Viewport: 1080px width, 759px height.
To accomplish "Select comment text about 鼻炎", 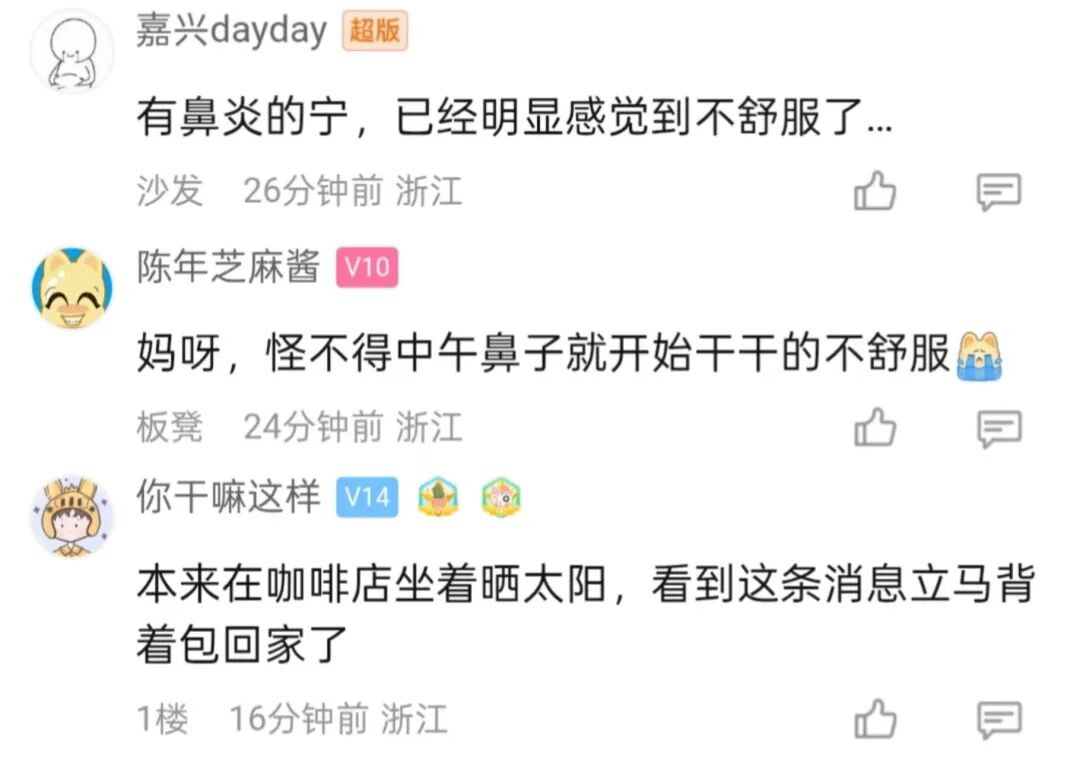I will point(514,117).
